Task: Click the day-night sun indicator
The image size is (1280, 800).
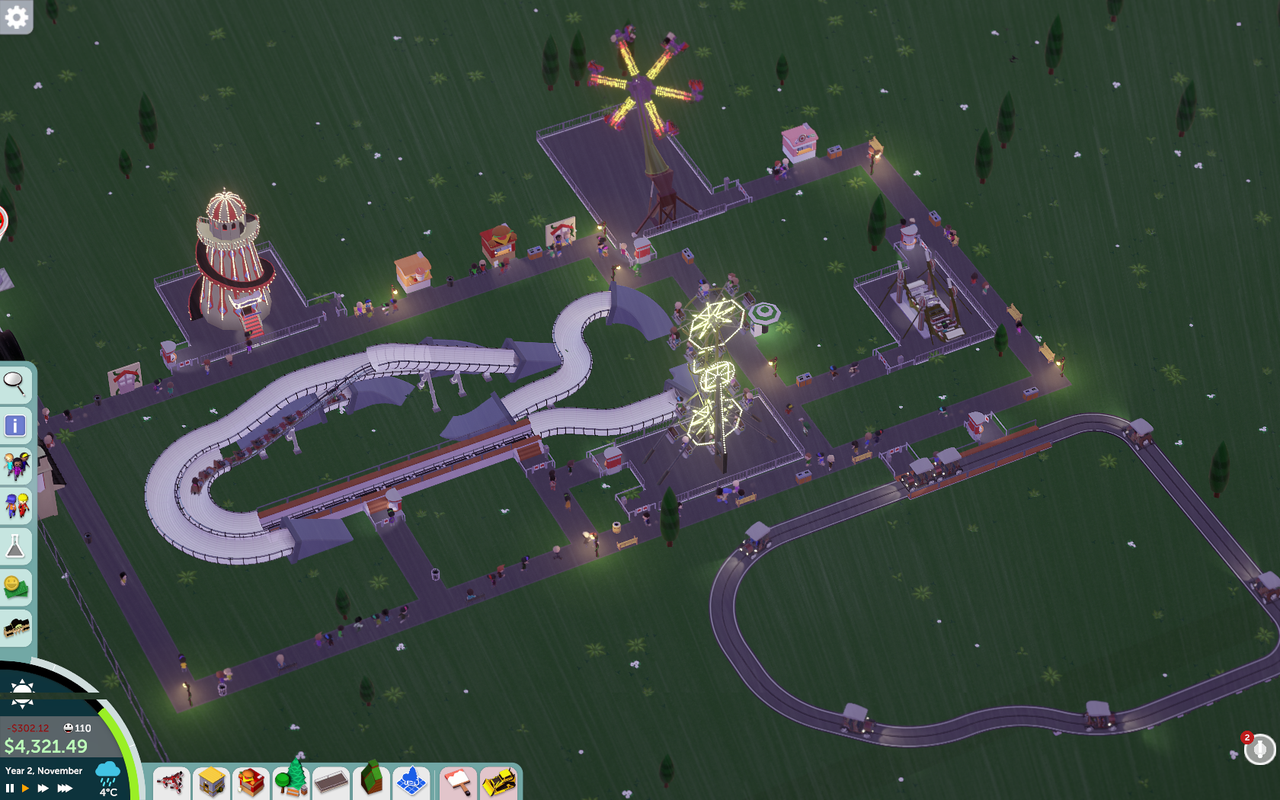Action: 21,693
